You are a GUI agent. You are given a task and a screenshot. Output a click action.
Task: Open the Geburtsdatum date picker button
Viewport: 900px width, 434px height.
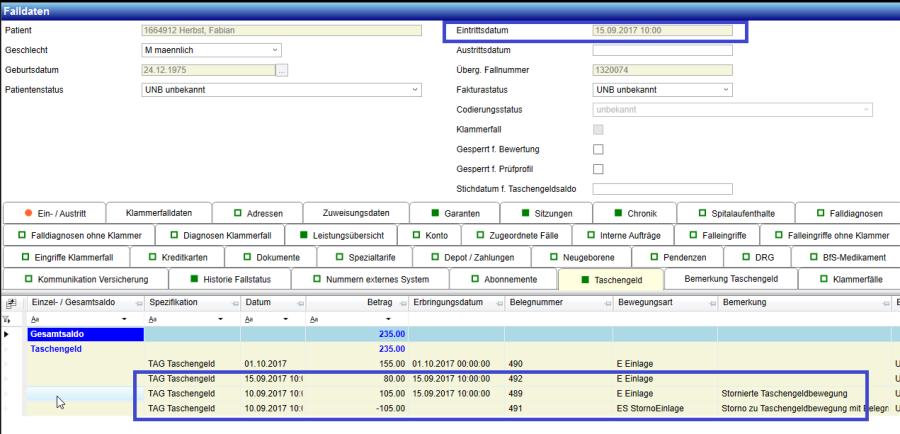[x=282, y=70]
